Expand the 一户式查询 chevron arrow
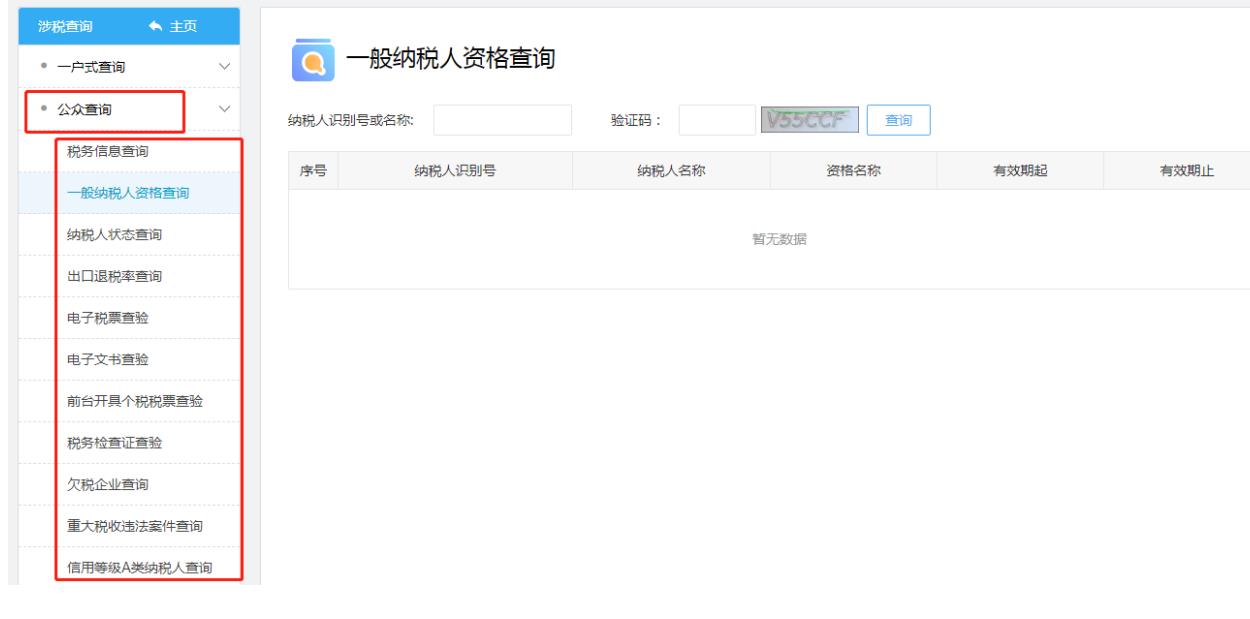This screenshot has height=619, width=1250. tap(223, 67)
